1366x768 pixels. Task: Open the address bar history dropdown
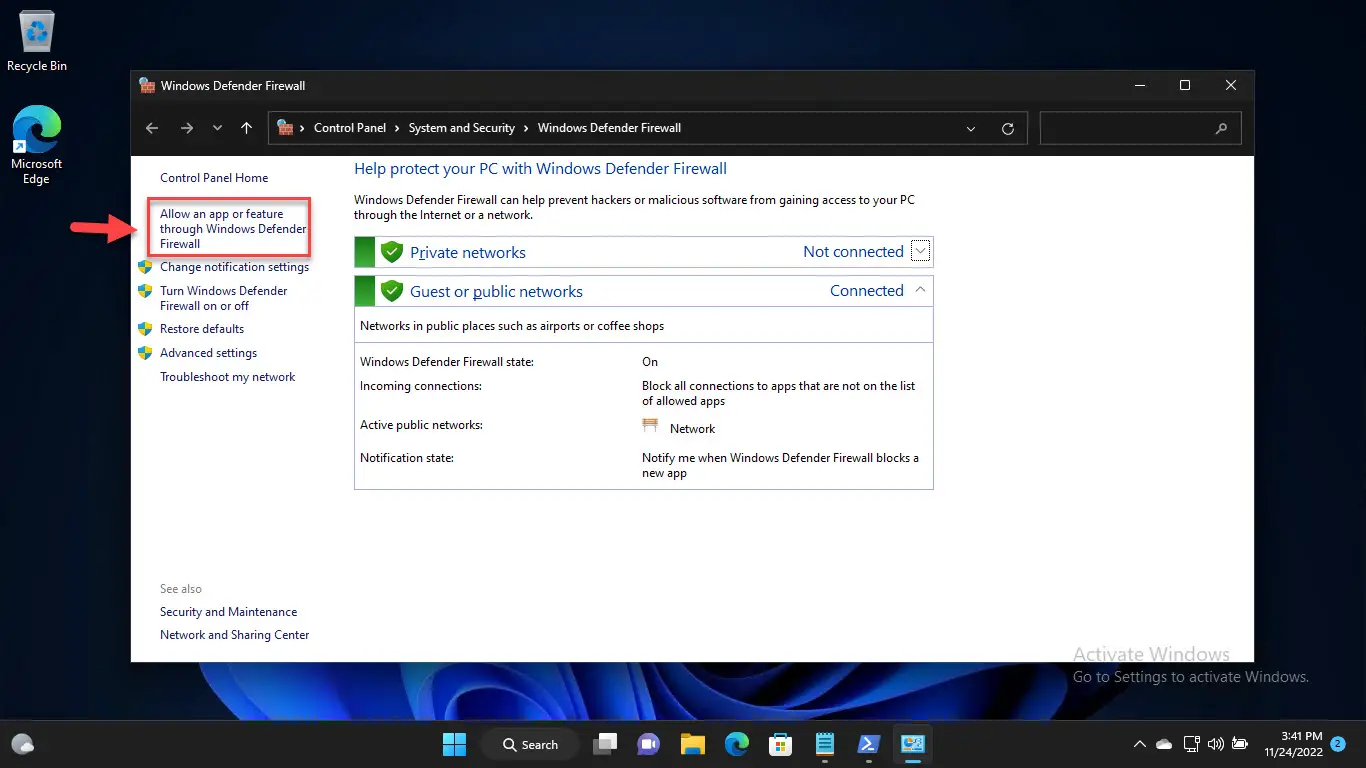point(971,128)
